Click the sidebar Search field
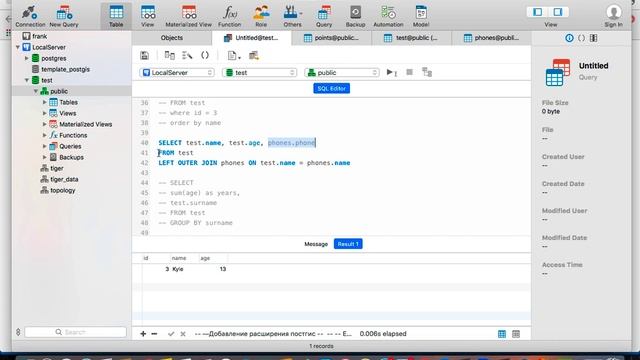Screen dimensions: 640x360 [76, 332]
